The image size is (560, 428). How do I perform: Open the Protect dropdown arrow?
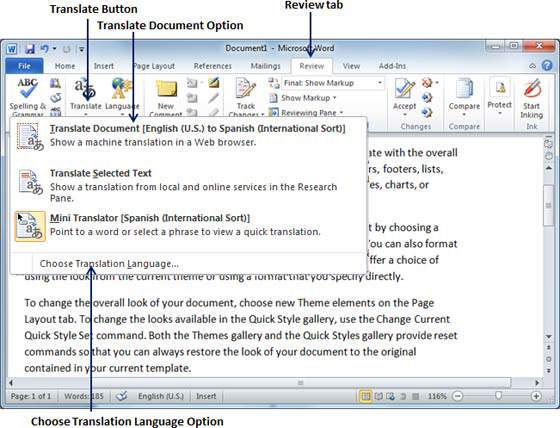pos(500,114)
